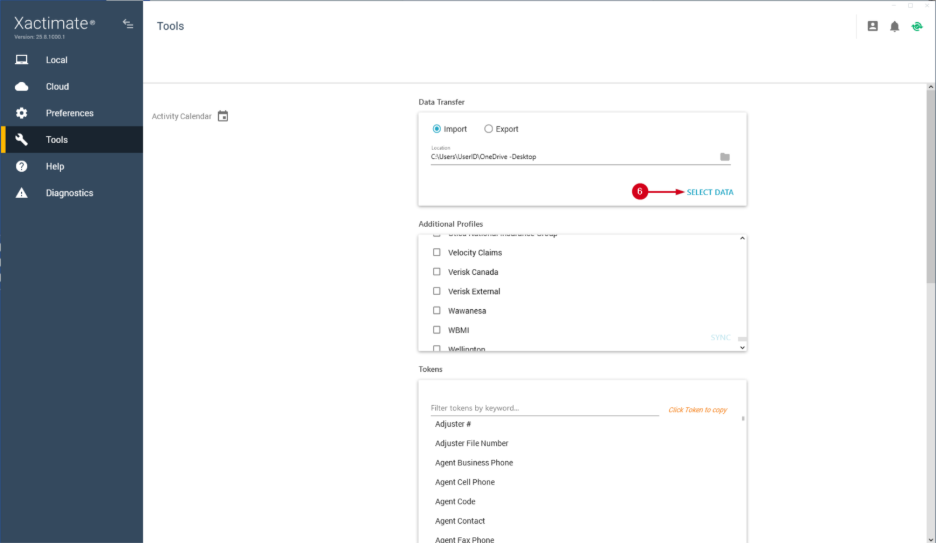
Task: Click the green sync status icon
Action: pos(917,26)
